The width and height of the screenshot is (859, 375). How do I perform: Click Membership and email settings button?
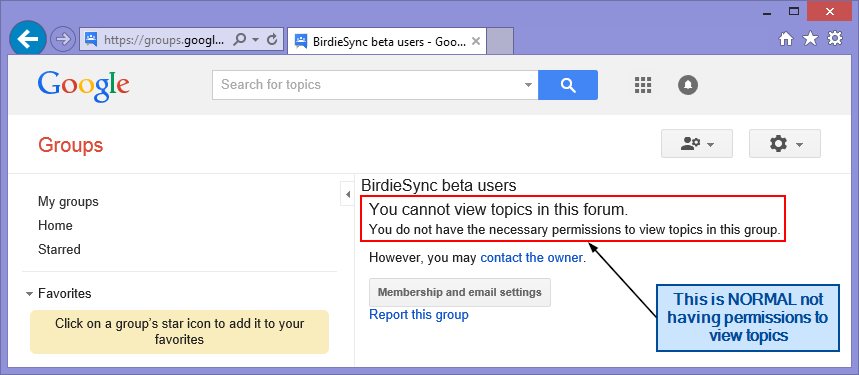(x=460, y=292)
